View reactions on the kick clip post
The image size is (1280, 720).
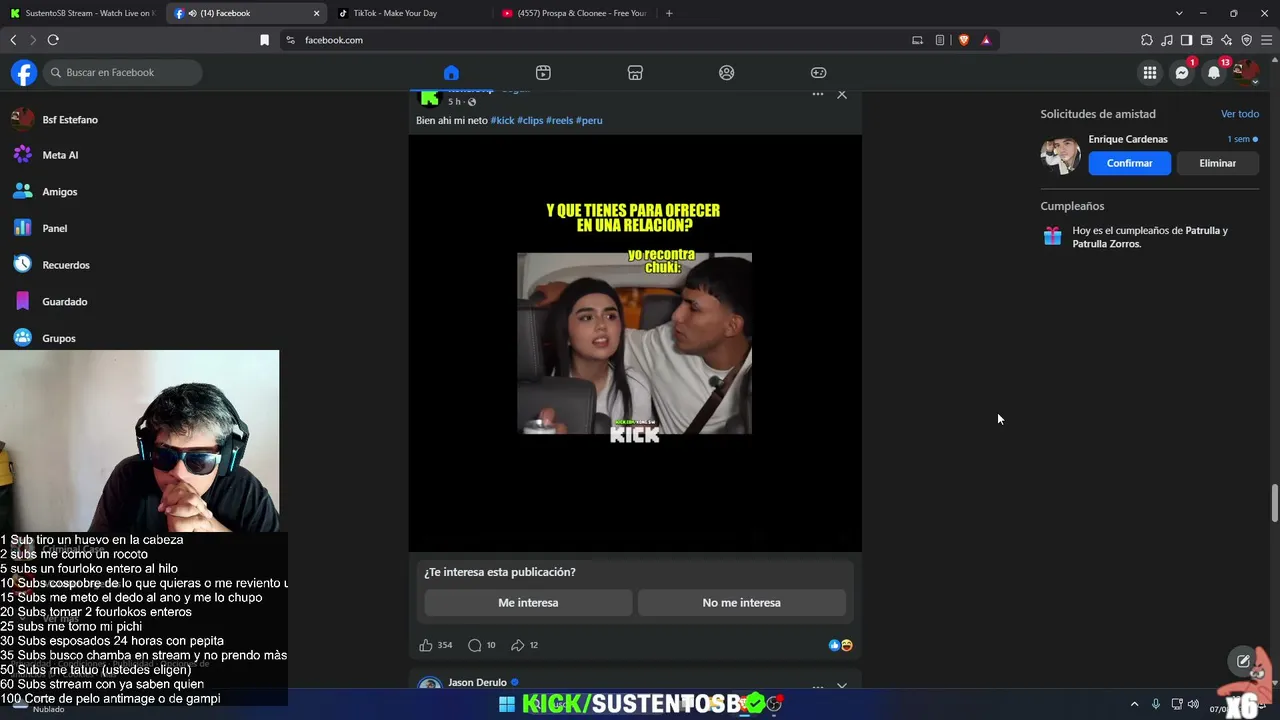840,645
